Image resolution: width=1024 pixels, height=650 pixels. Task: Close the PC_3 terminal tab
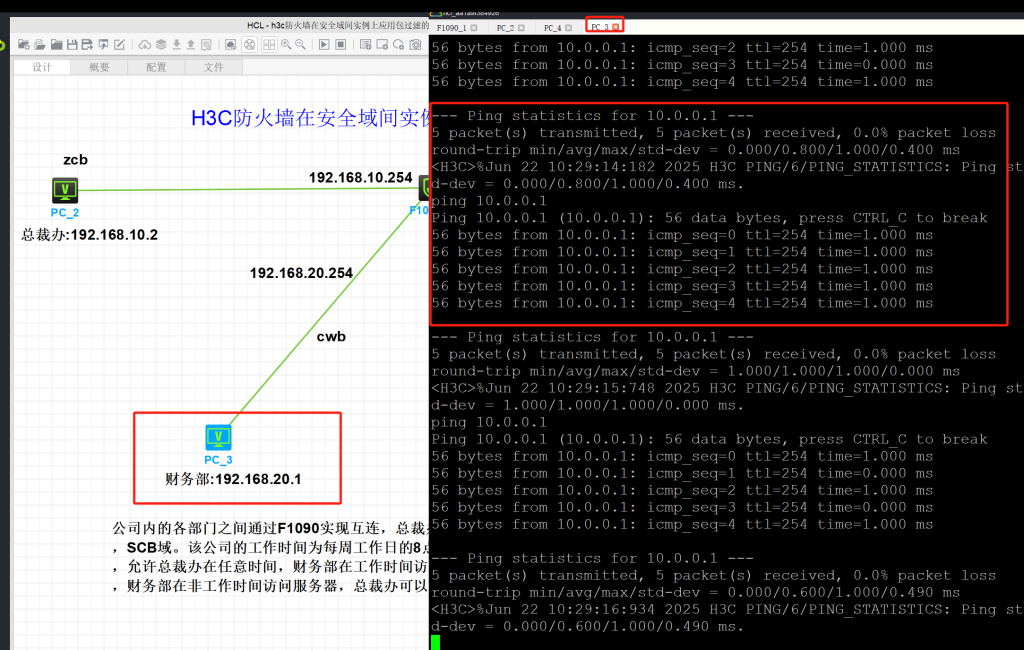pyautogui.click(x=615, y=27)
